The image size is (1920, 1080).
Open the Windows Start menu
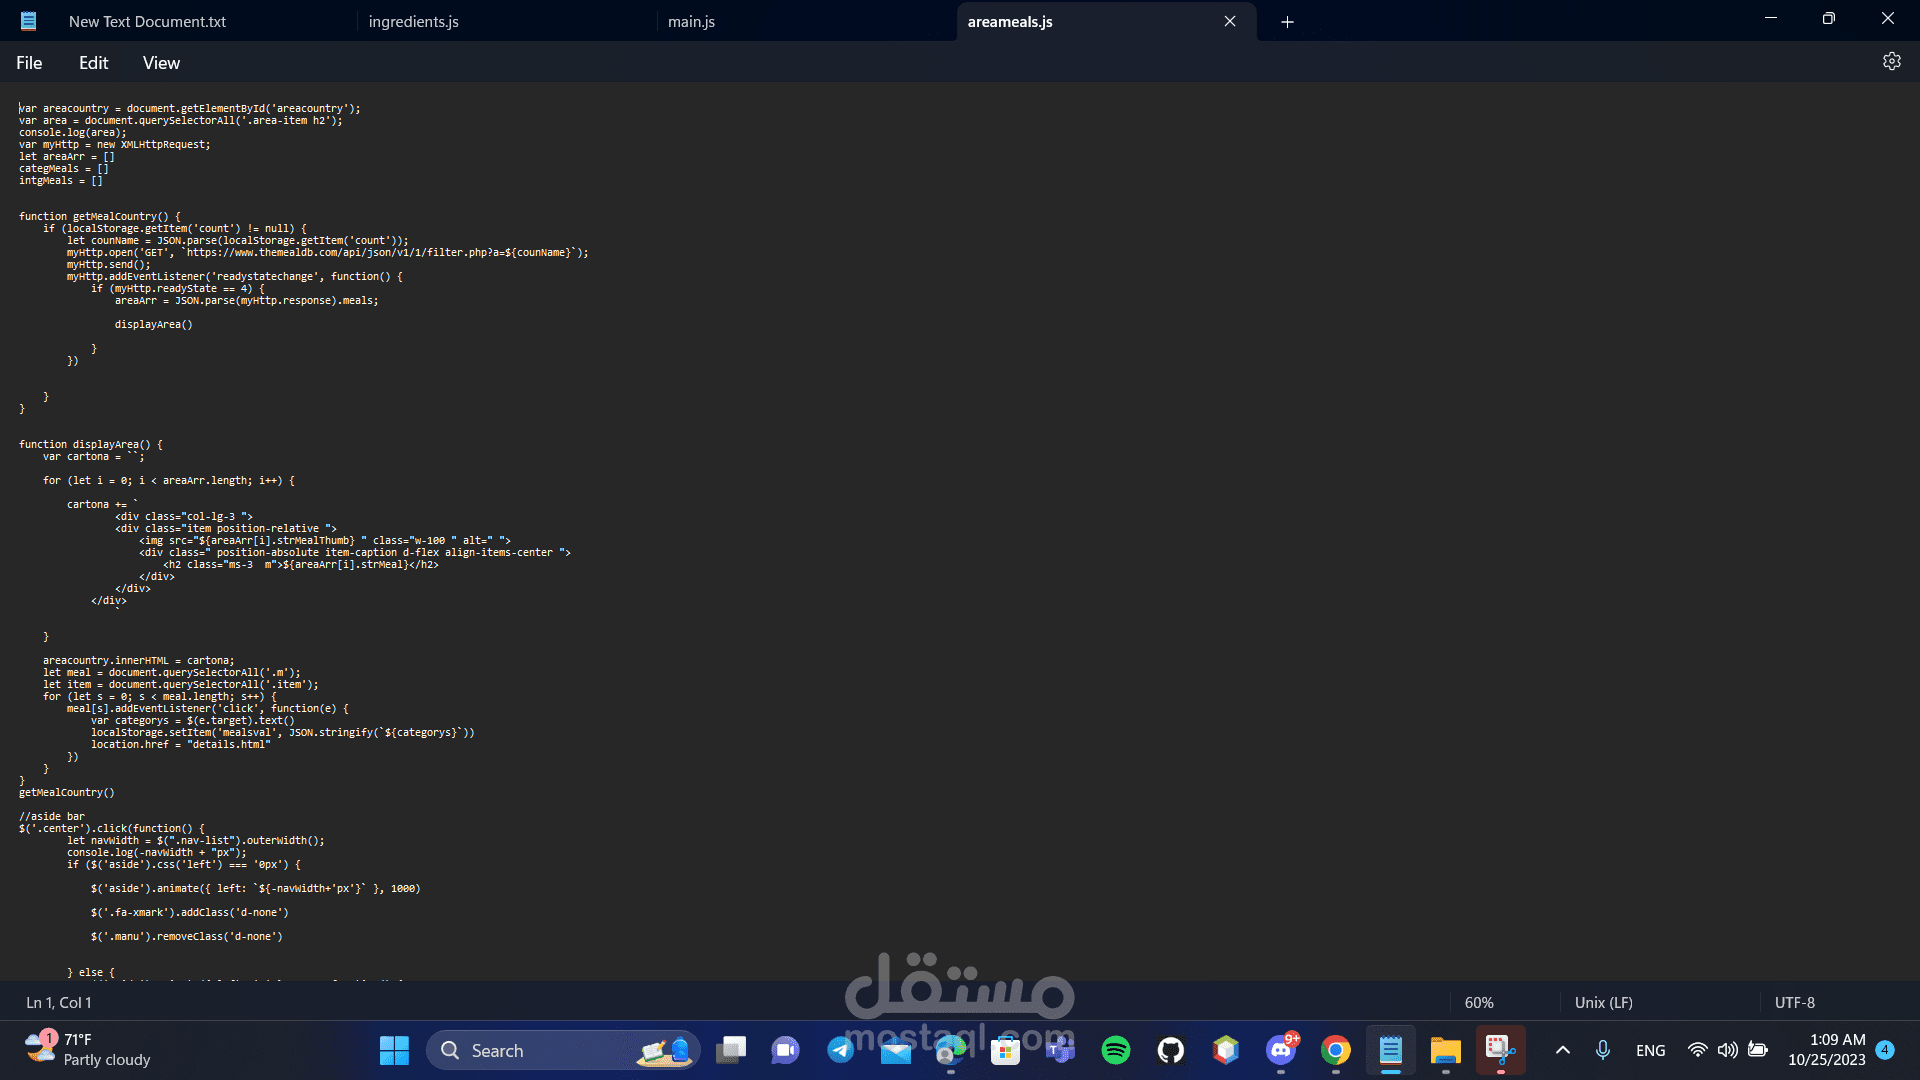click(394, 1050)
